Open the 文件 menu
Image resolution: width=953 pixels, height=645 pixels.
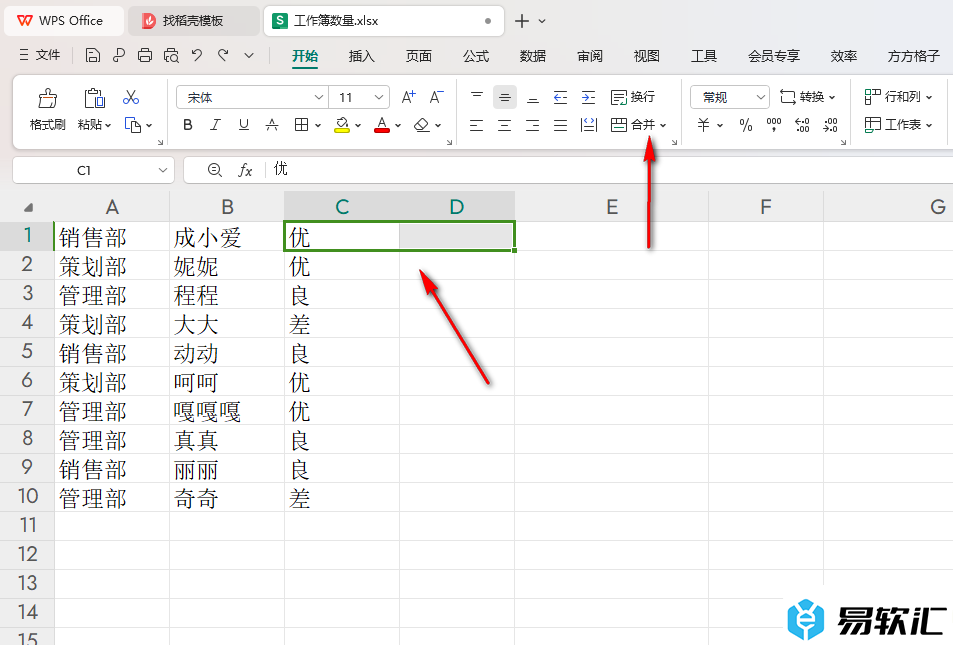[40, 55]
